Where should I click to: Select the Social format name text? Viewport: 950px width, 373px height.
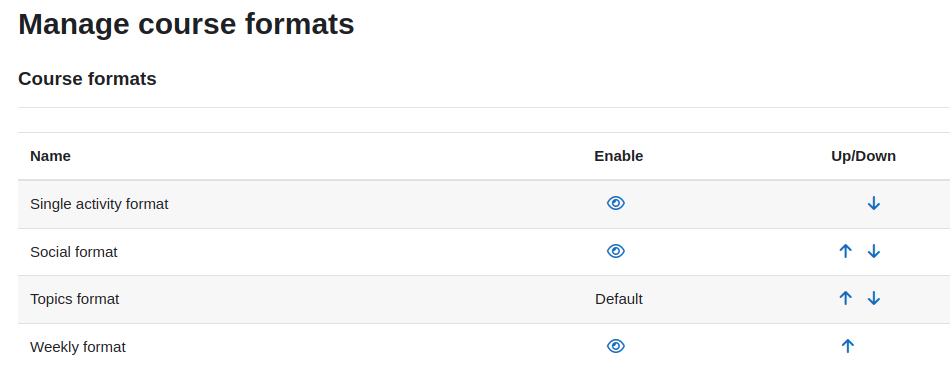(x=74, y=252)
